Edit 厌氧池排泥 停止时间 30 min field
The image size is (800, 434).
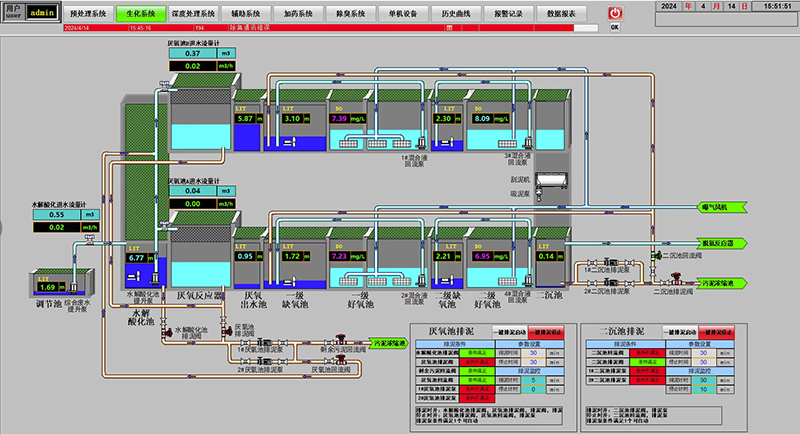click(533, 362)
